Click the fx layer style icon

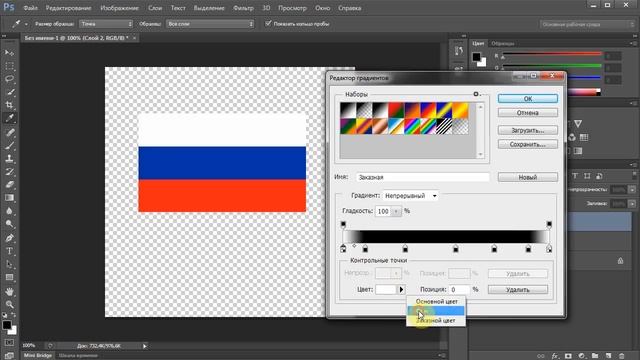555,356
